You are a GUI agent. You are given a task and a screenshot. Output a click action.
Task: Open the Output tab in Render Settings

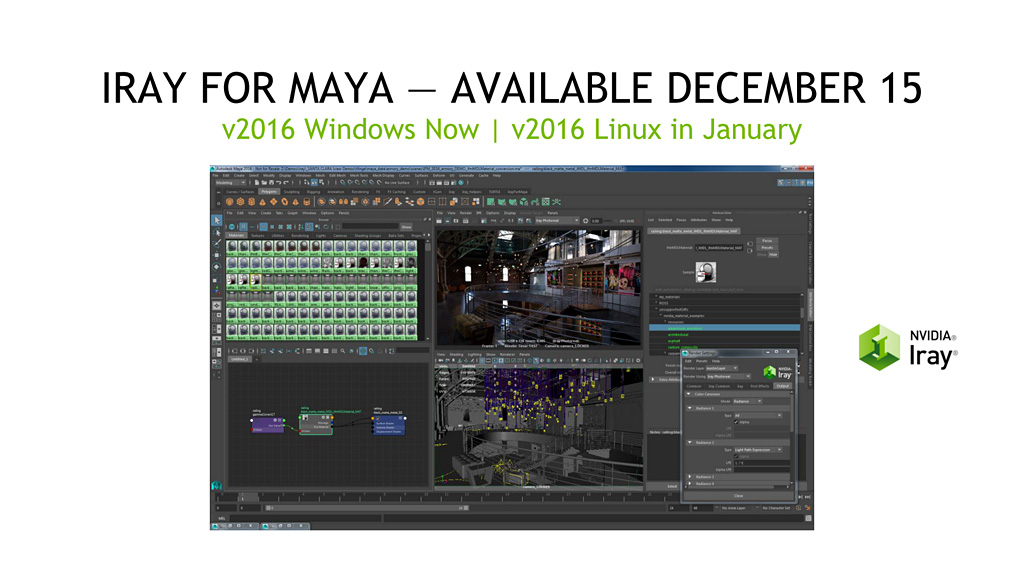pos(782,386)
